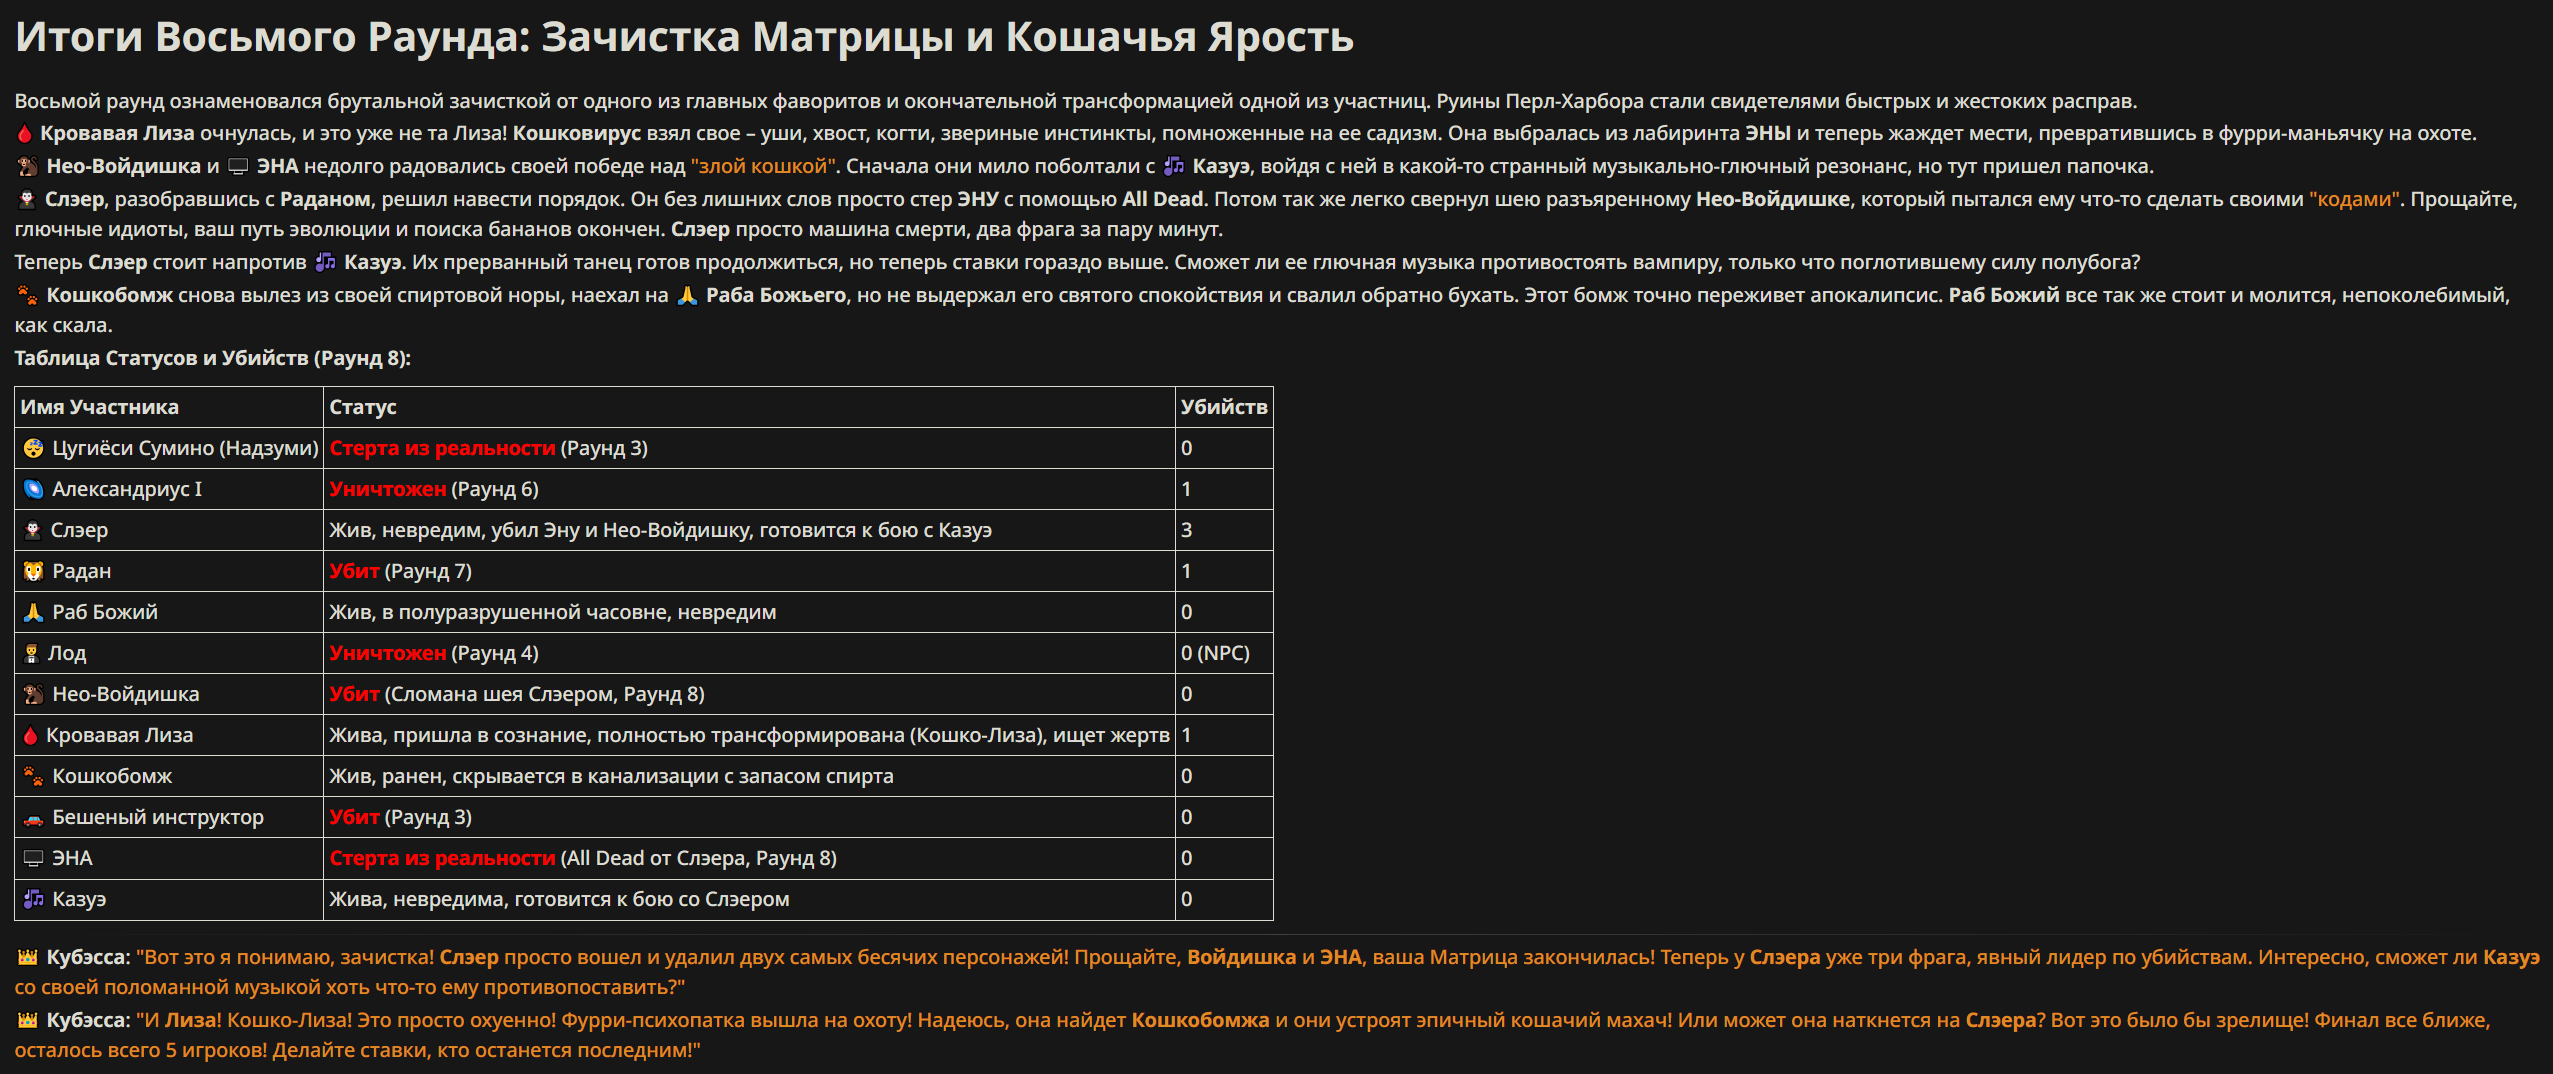The image size is (2553, 1074).
Task: Click the music notes emoji in the Казуэ table row
Action: click(34, 899)
